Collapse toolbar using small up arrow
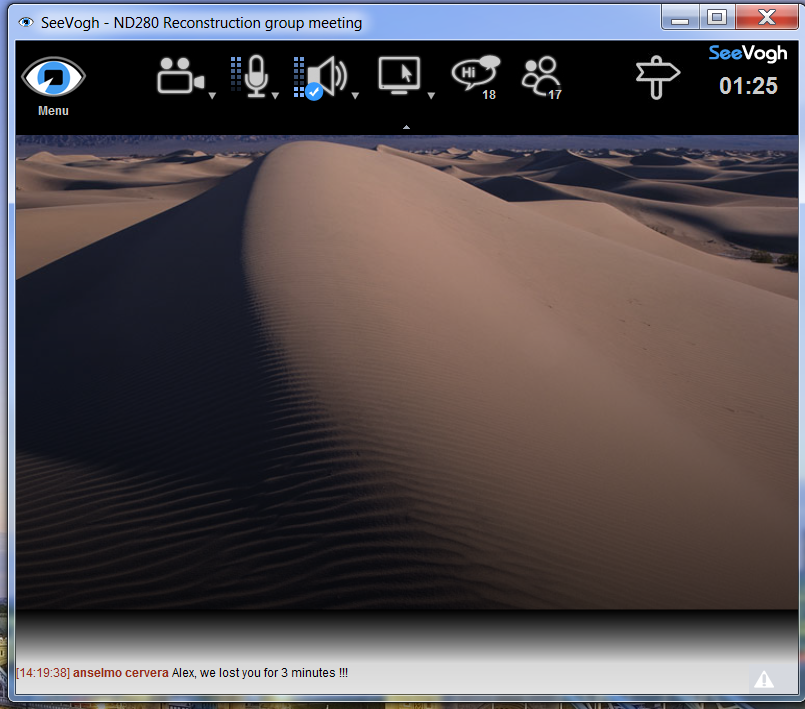Image resolution: width=805 pixels, height=709 pixels. 406,128
